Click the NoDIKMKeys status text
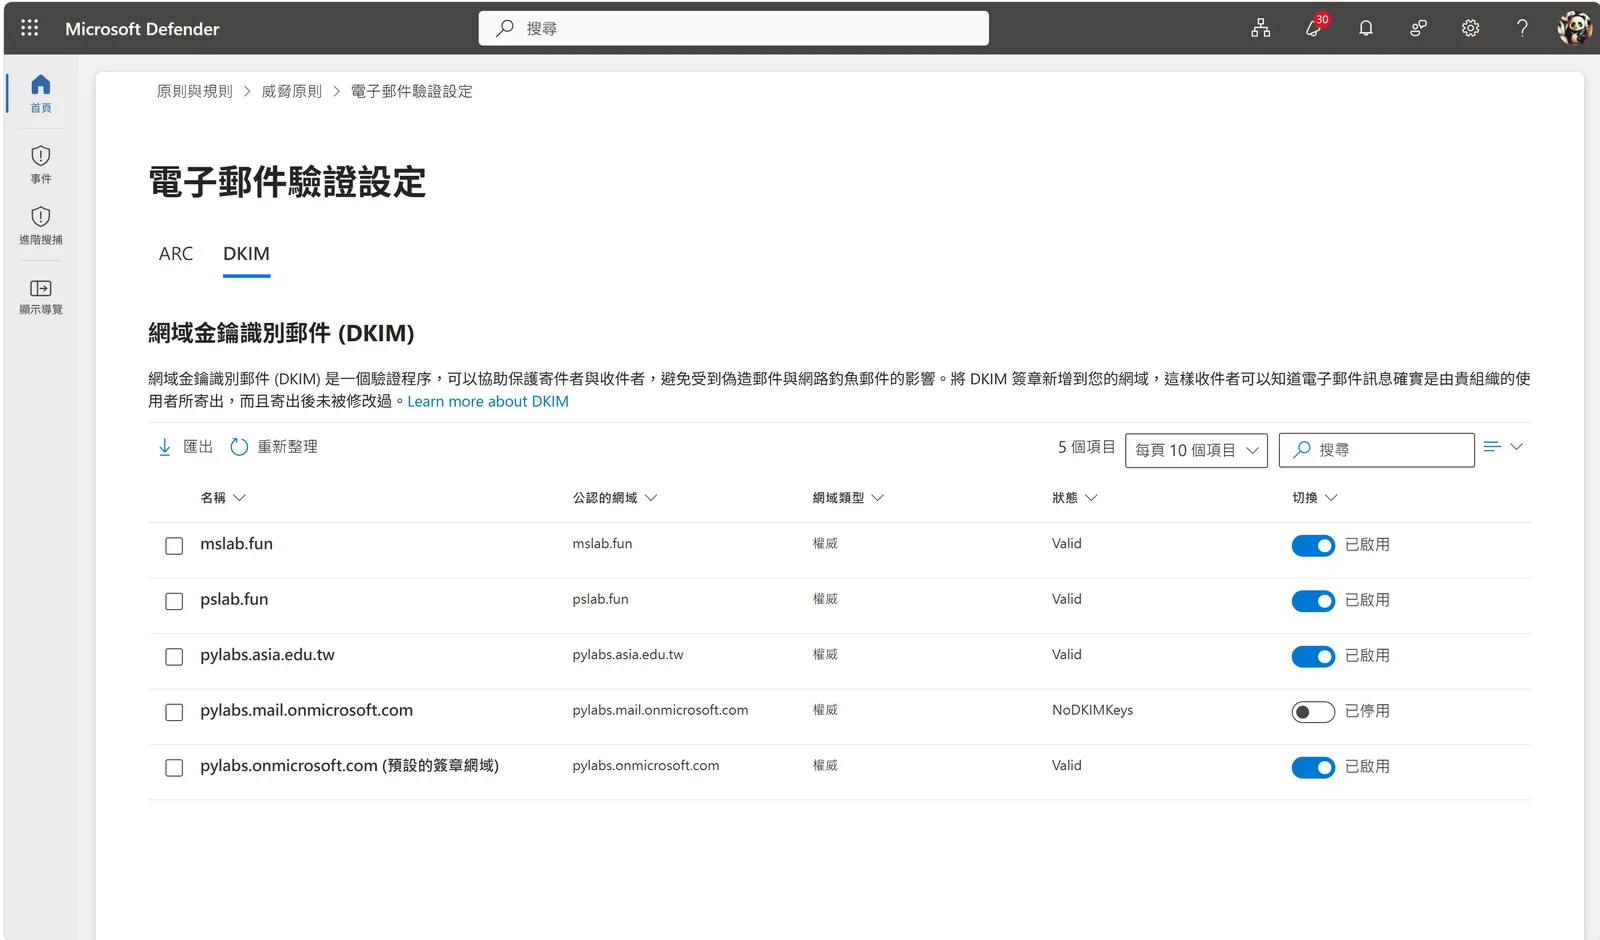Image resolution: width=1600 pixels, height=940 pixels. coord(1092,710)
